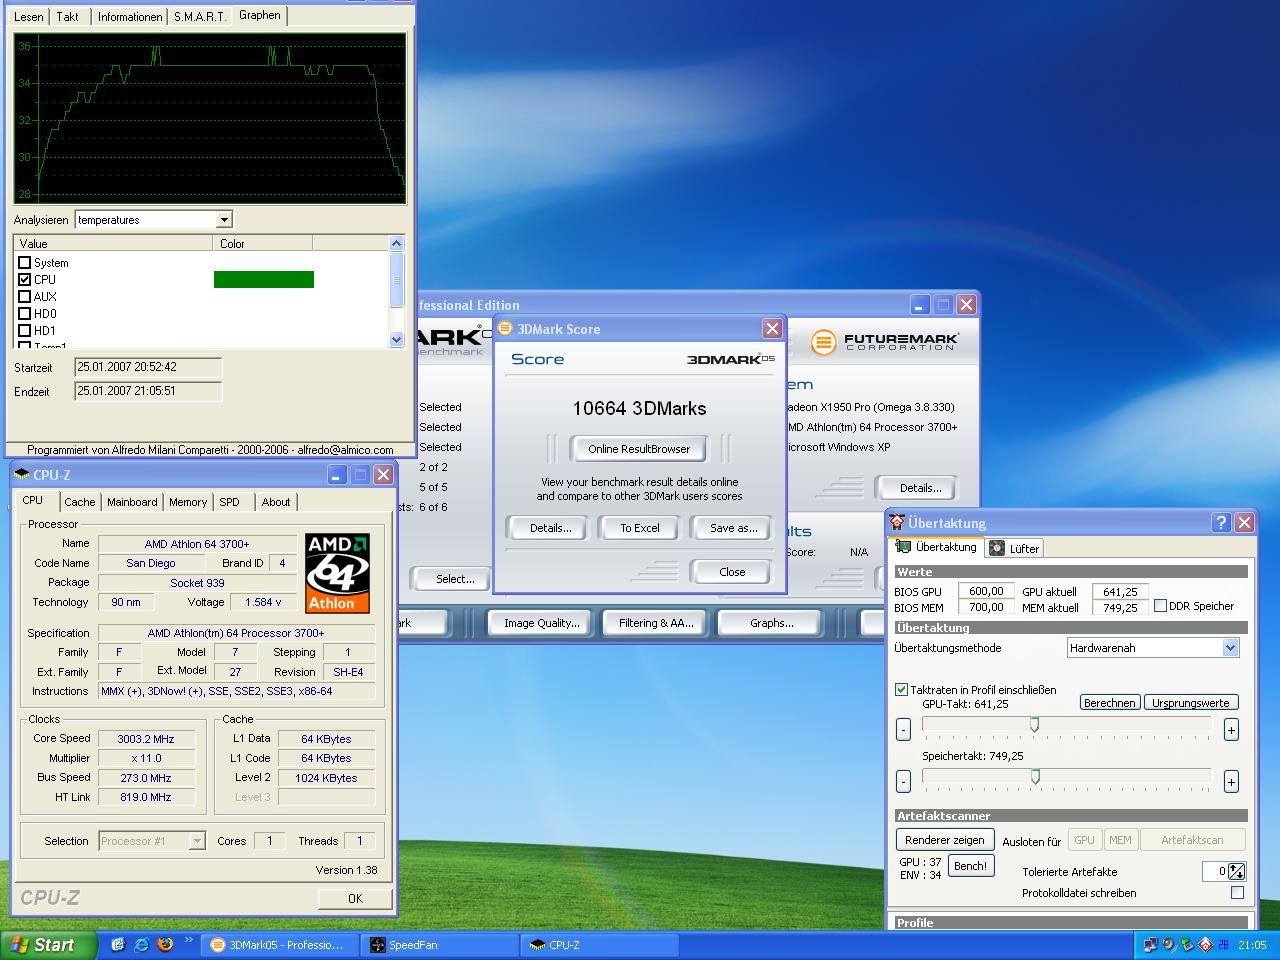Open the Takt tab in SpeedFan

[68, 17]
